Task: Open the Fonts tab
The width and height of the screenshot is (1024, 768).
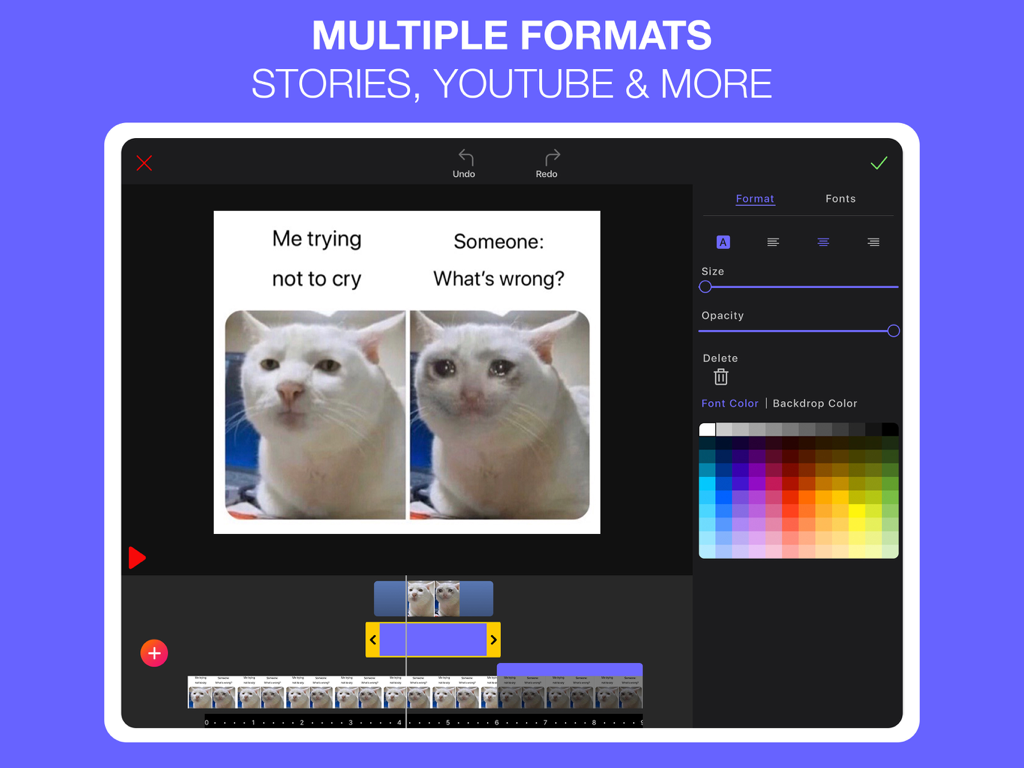Action: (840, 199)
